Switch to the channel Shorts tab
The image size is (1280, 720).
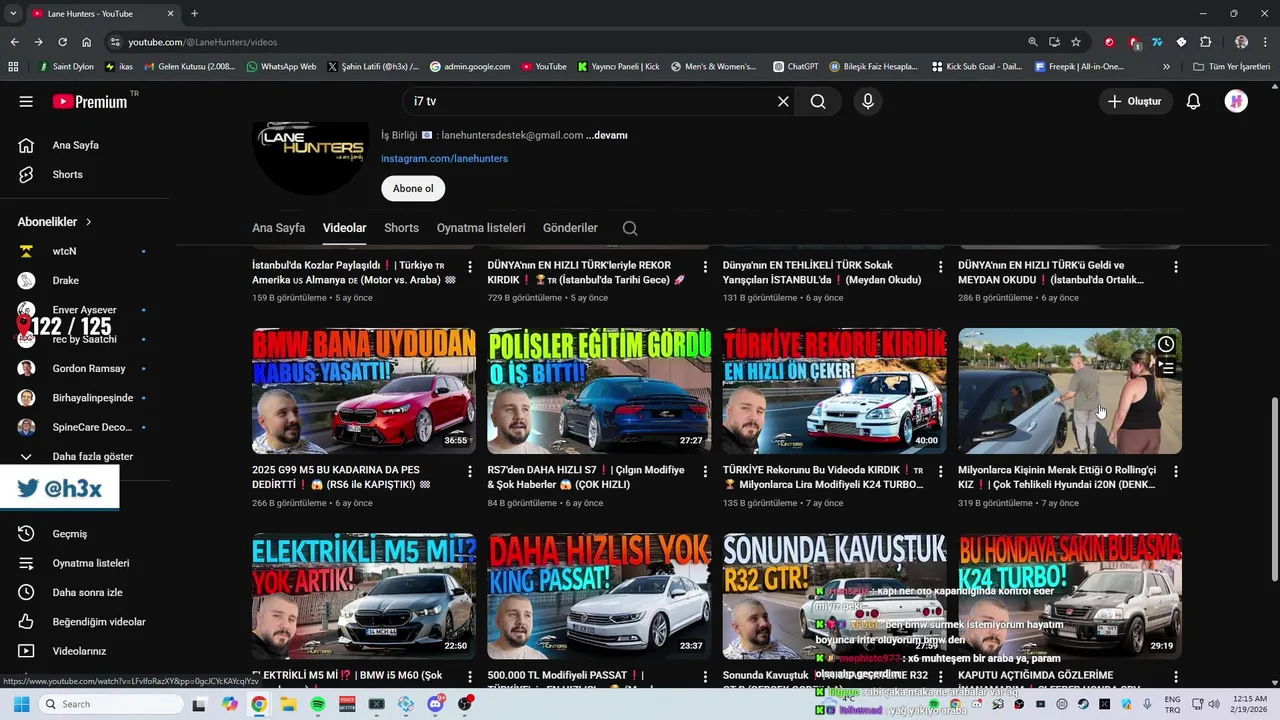tap(401, 228)
